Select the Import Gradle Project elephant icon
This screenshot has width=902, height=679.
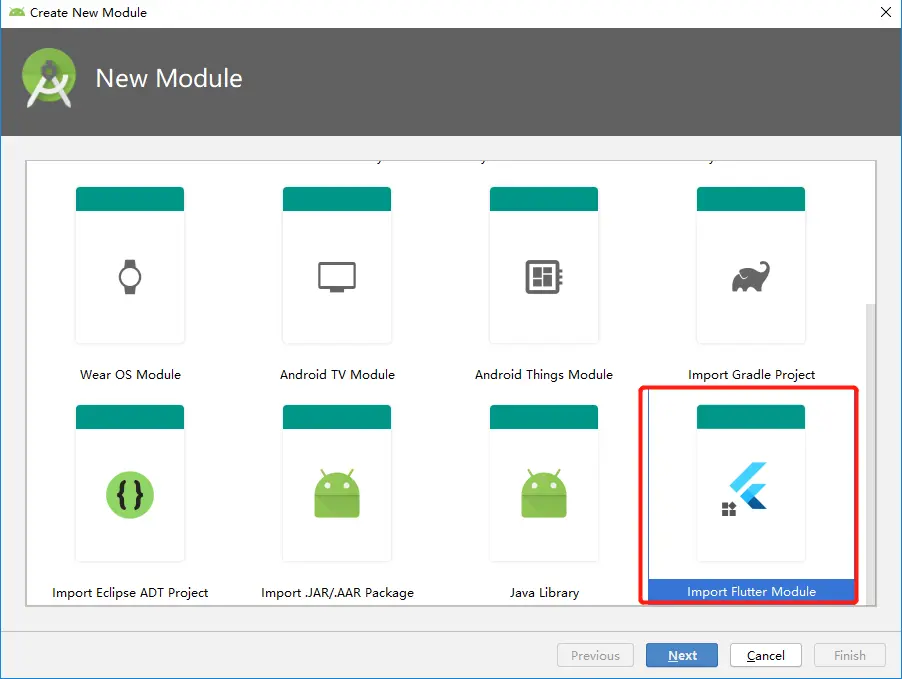pyautogui.click(x=751, y=277)
